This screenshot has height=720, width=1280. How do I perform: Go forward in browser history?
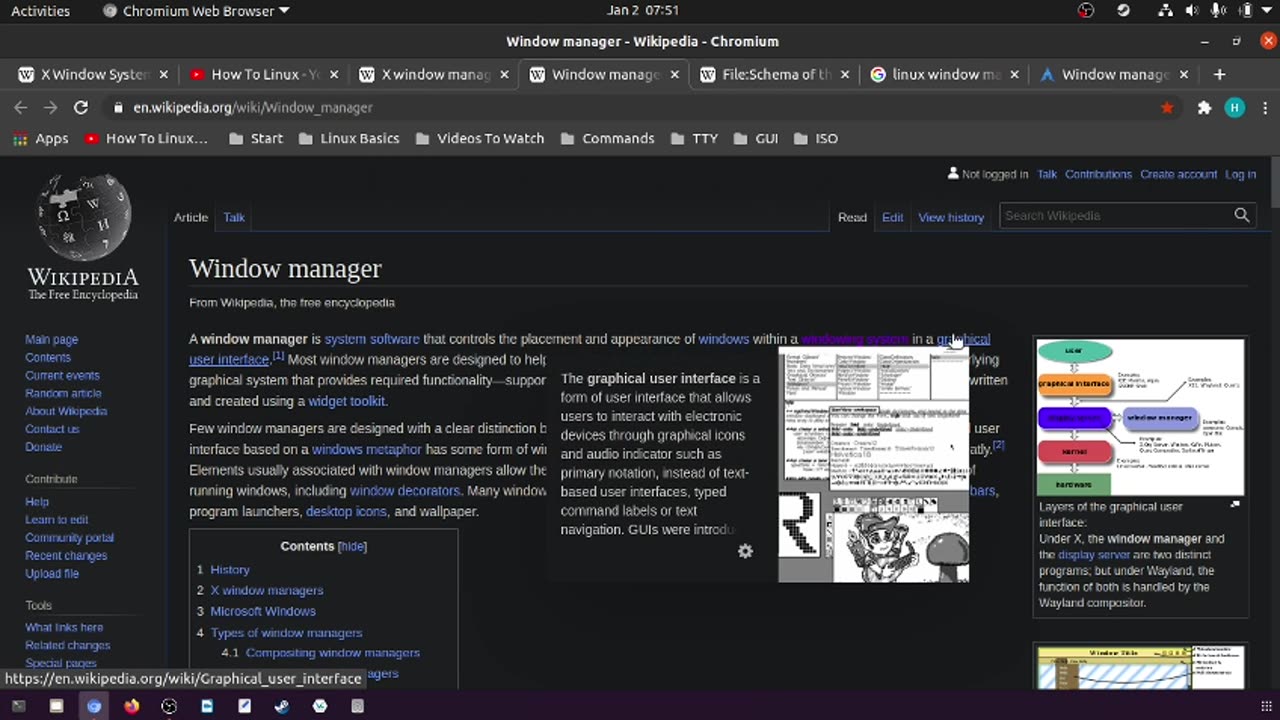click(50, 107)
